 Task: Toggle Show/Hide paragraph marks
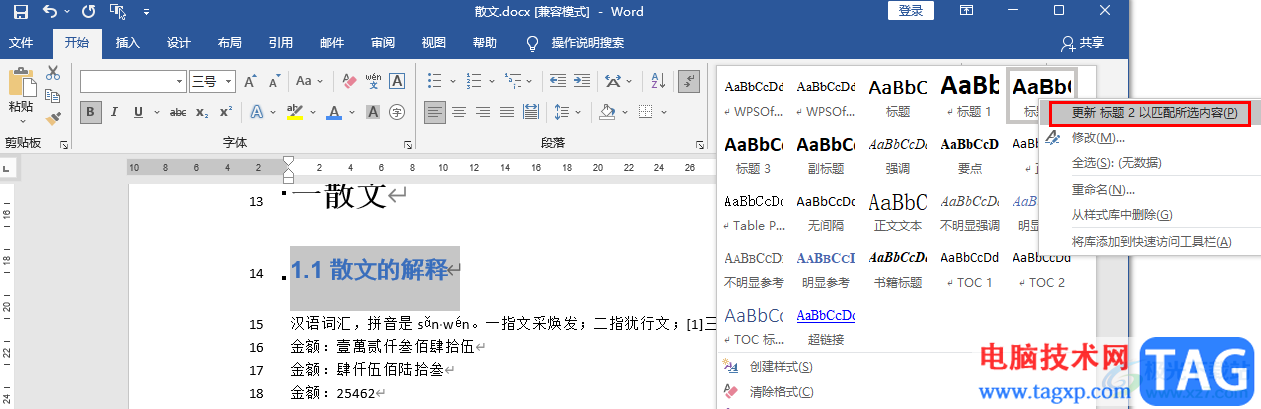click(x=688, y=81)
